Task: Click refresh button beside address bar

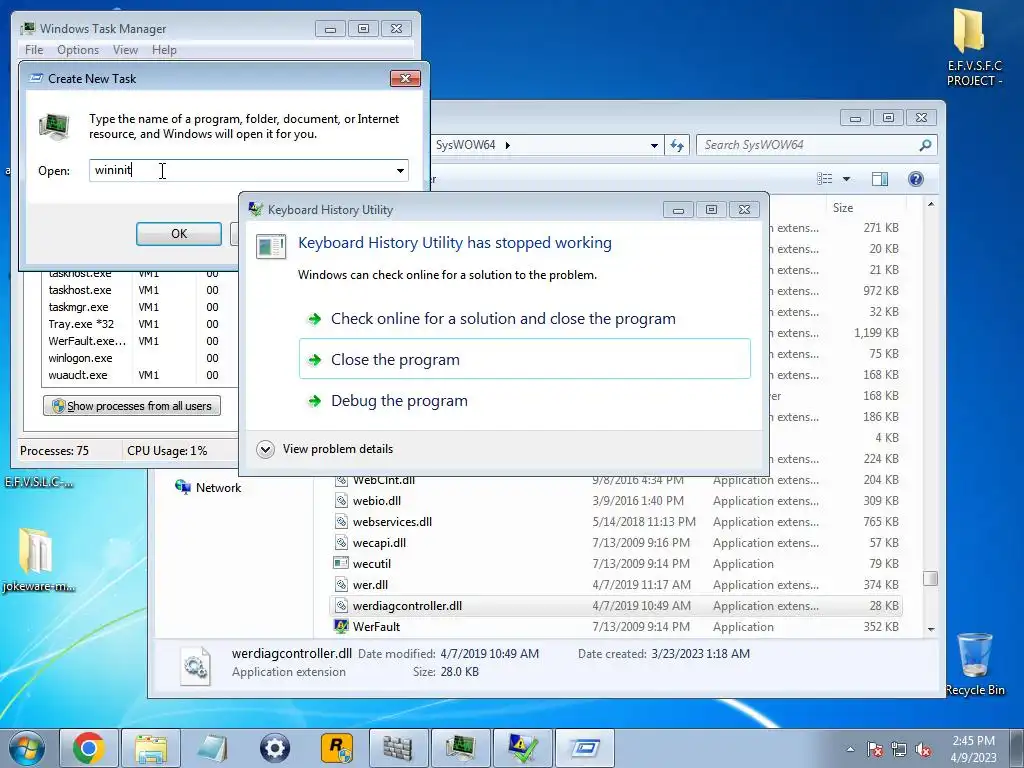Action: (677, 145)
